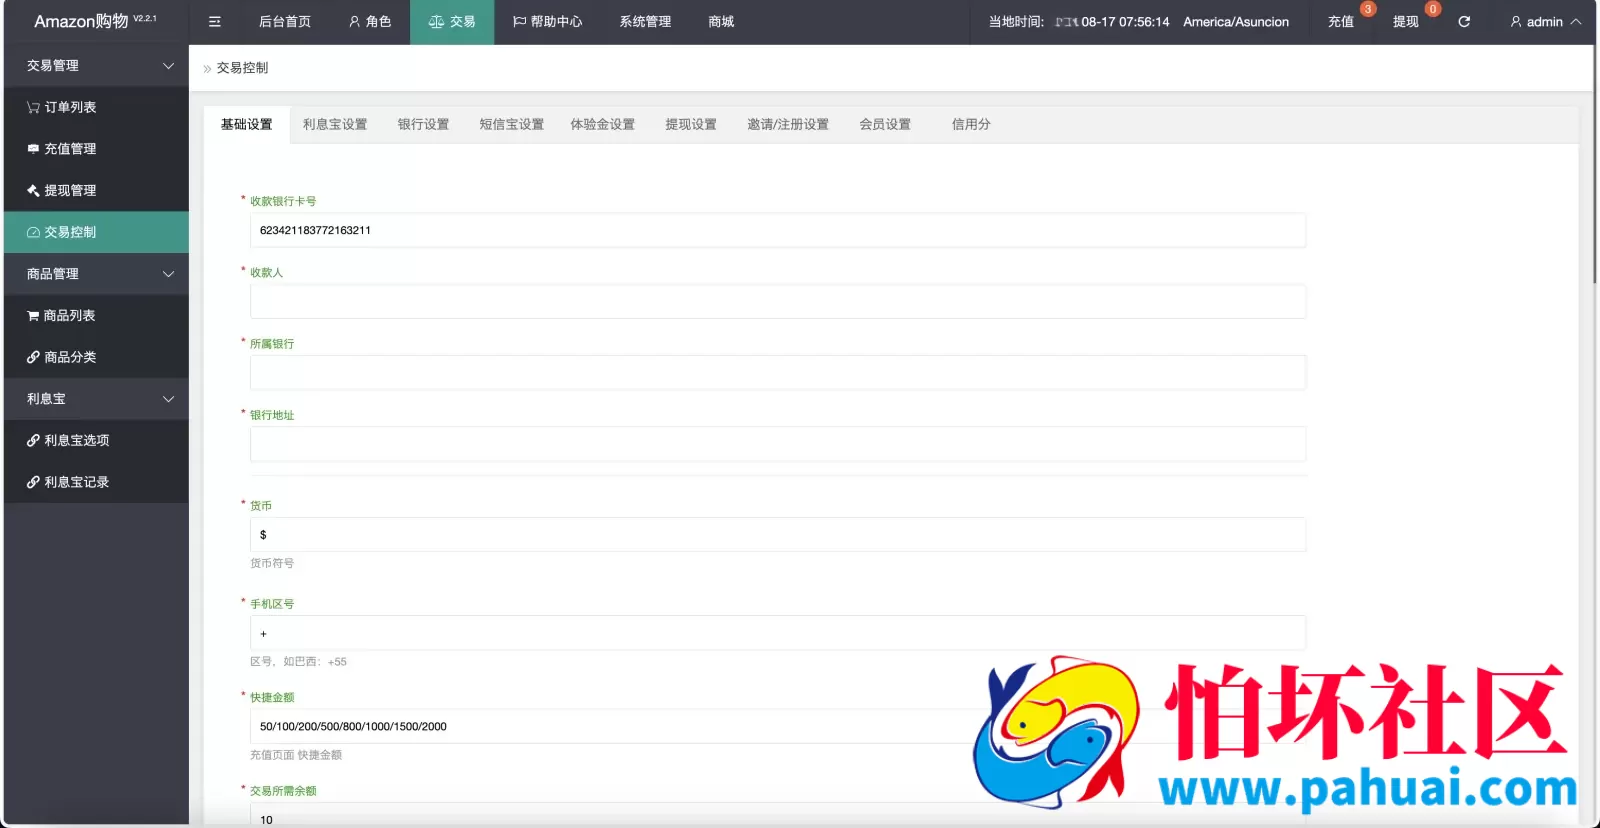Open 商品分类 in sidebar
The width and height of the screenshot is (1600, 828).
96,357
